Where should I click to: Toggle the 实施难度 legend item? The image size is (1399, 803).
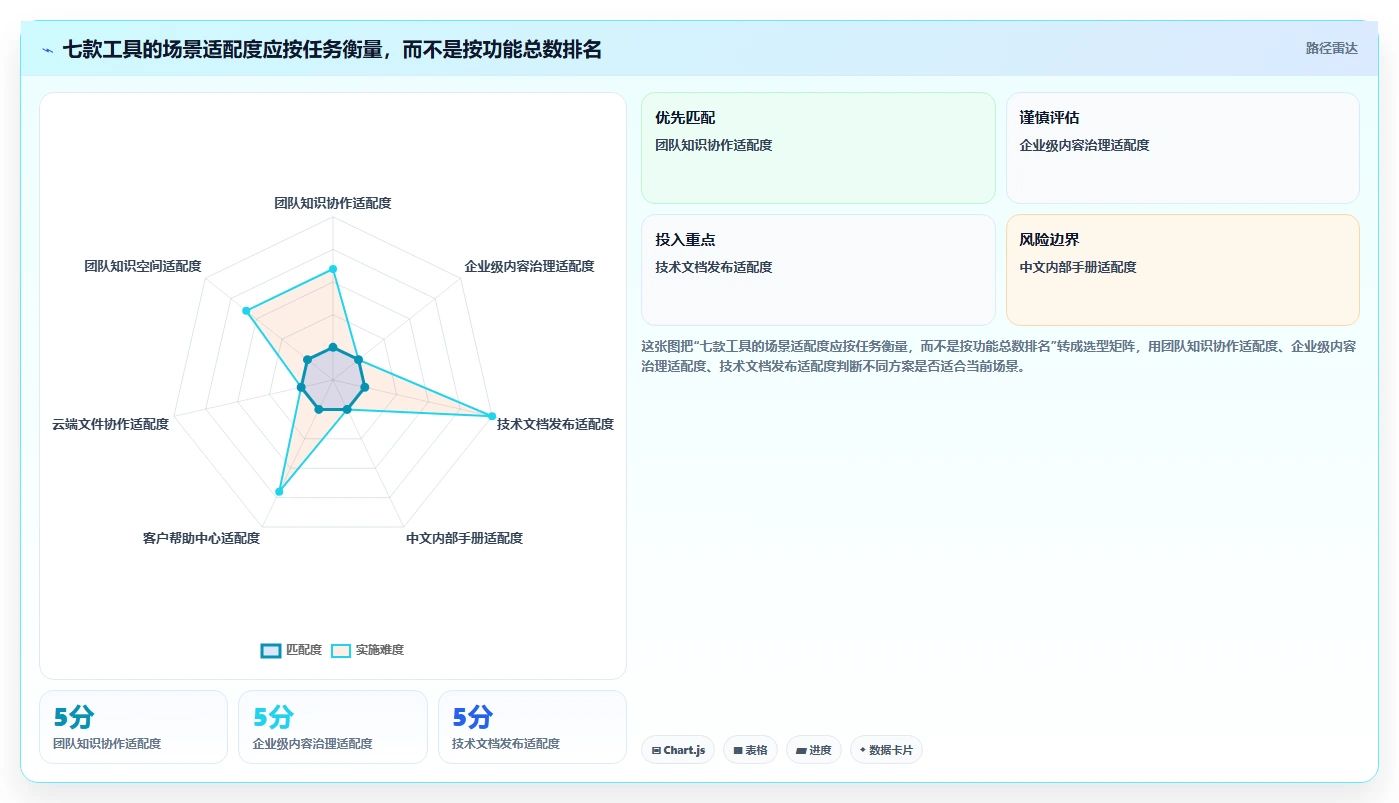click(x=367, y=650)
